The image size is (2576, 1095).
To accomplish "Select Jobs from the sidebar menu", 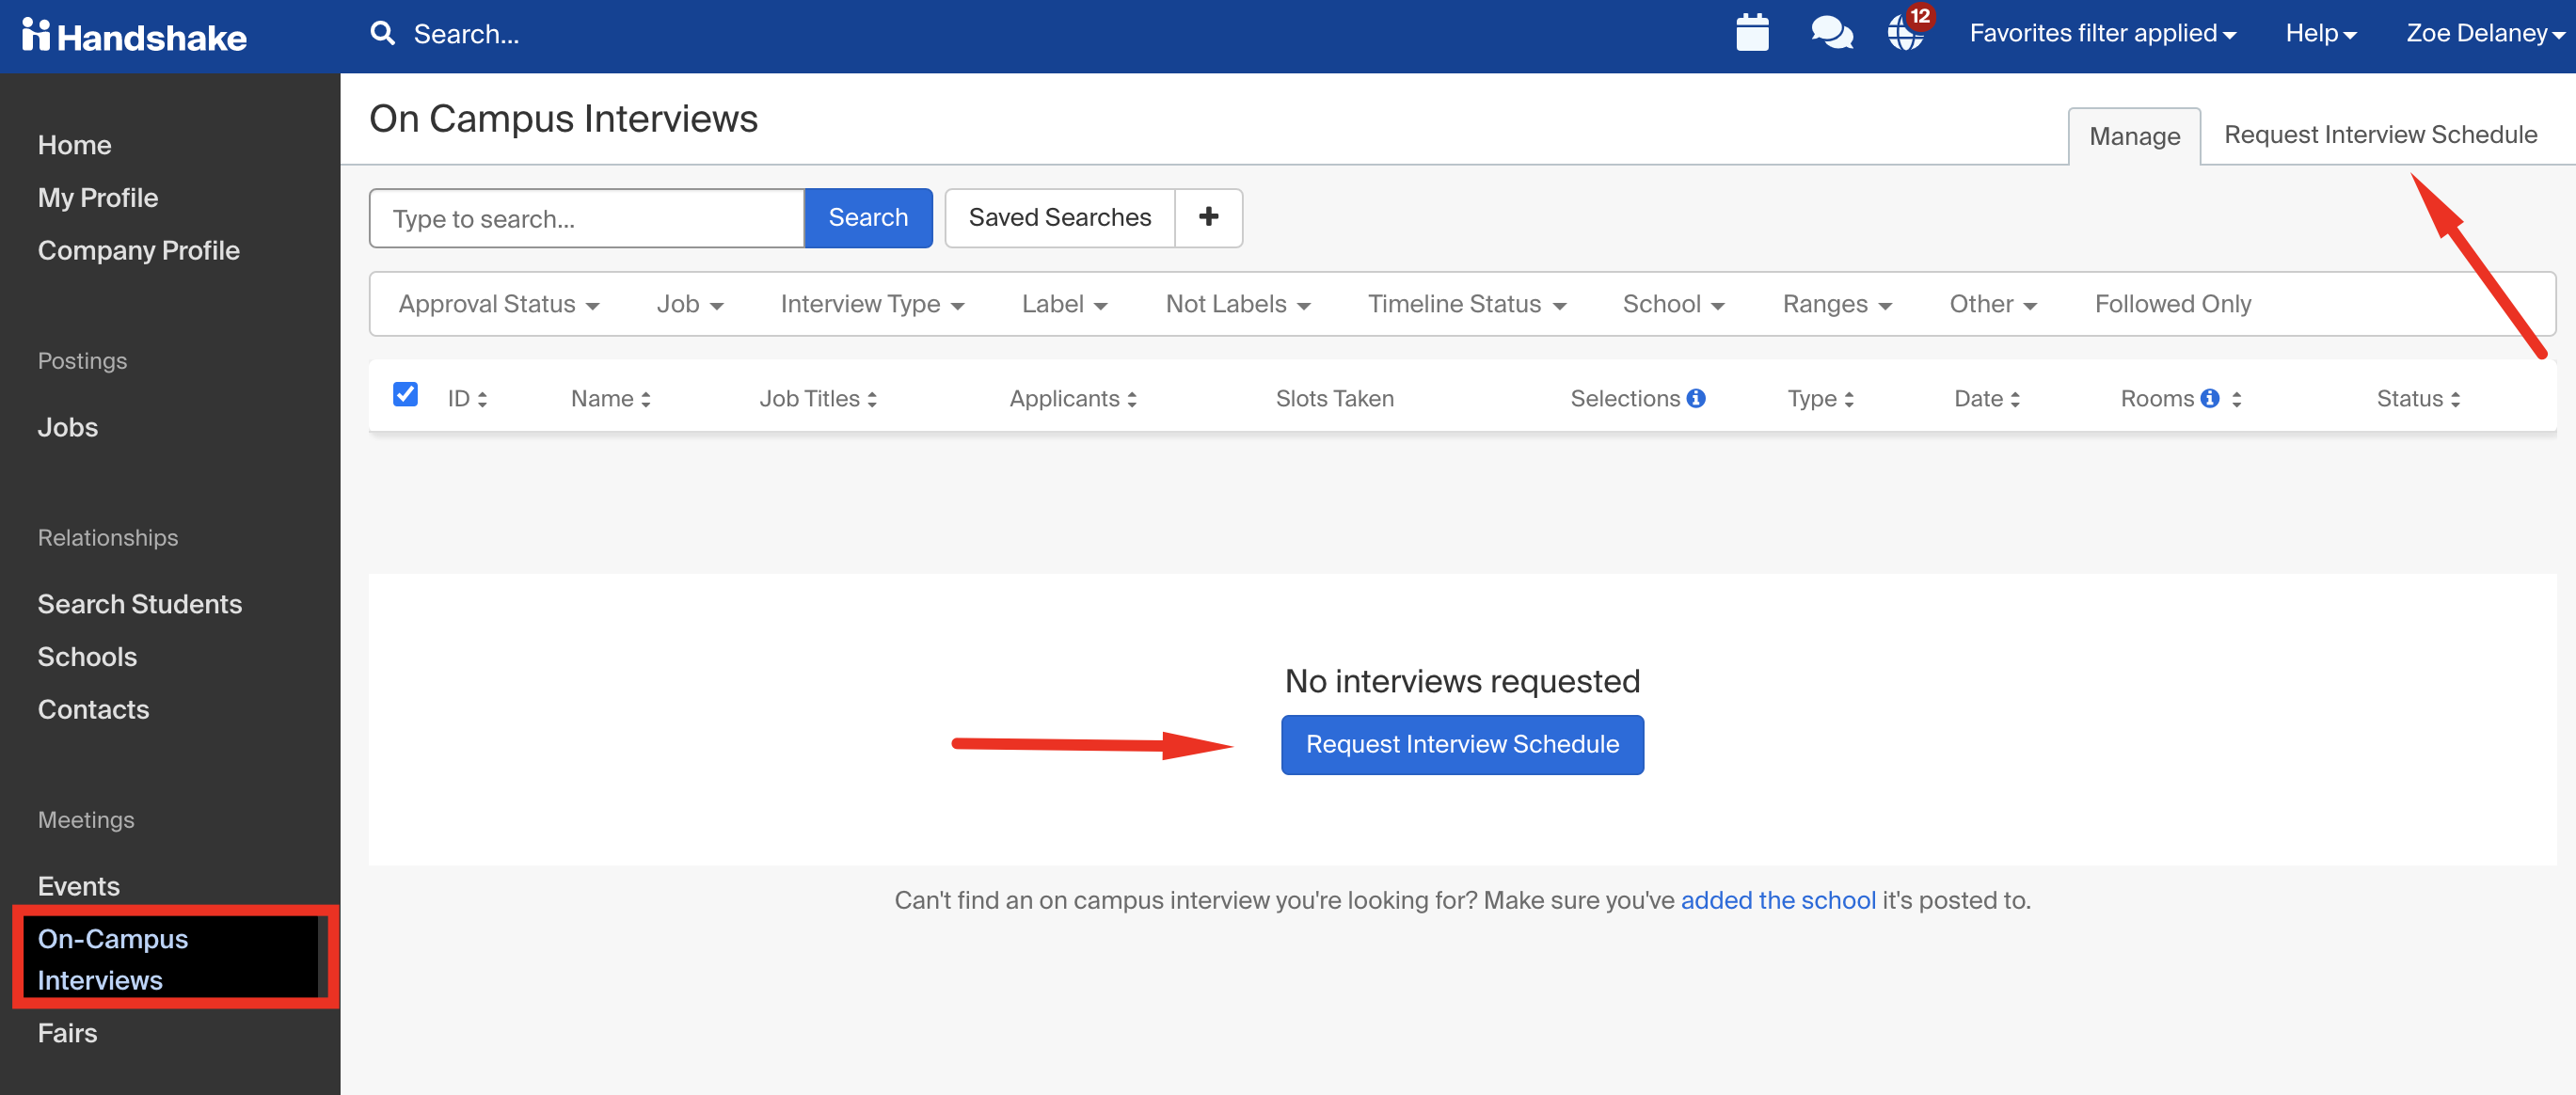I will [x=66, y=425].
